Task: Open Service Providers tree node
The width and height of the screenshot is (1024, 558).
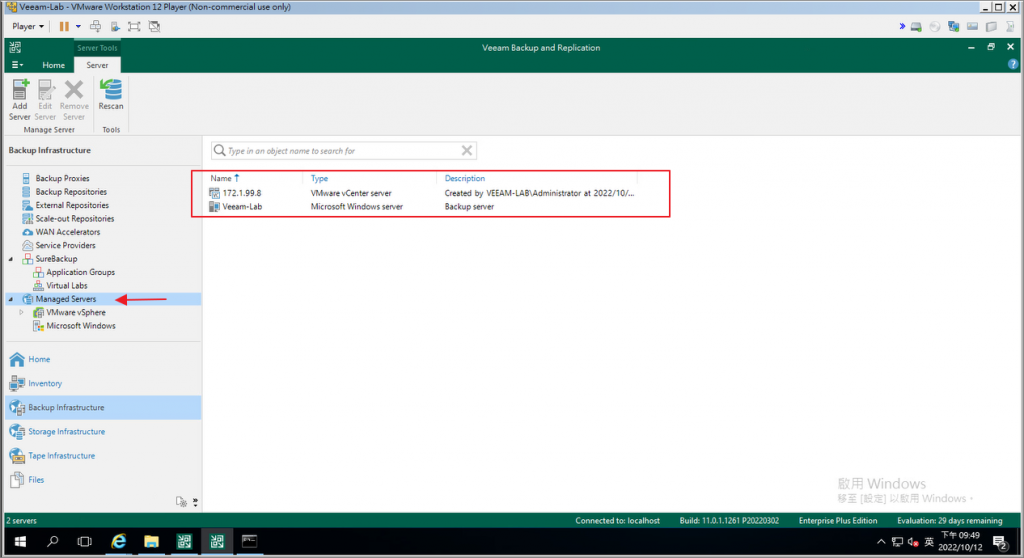Action: pos(65,246)
